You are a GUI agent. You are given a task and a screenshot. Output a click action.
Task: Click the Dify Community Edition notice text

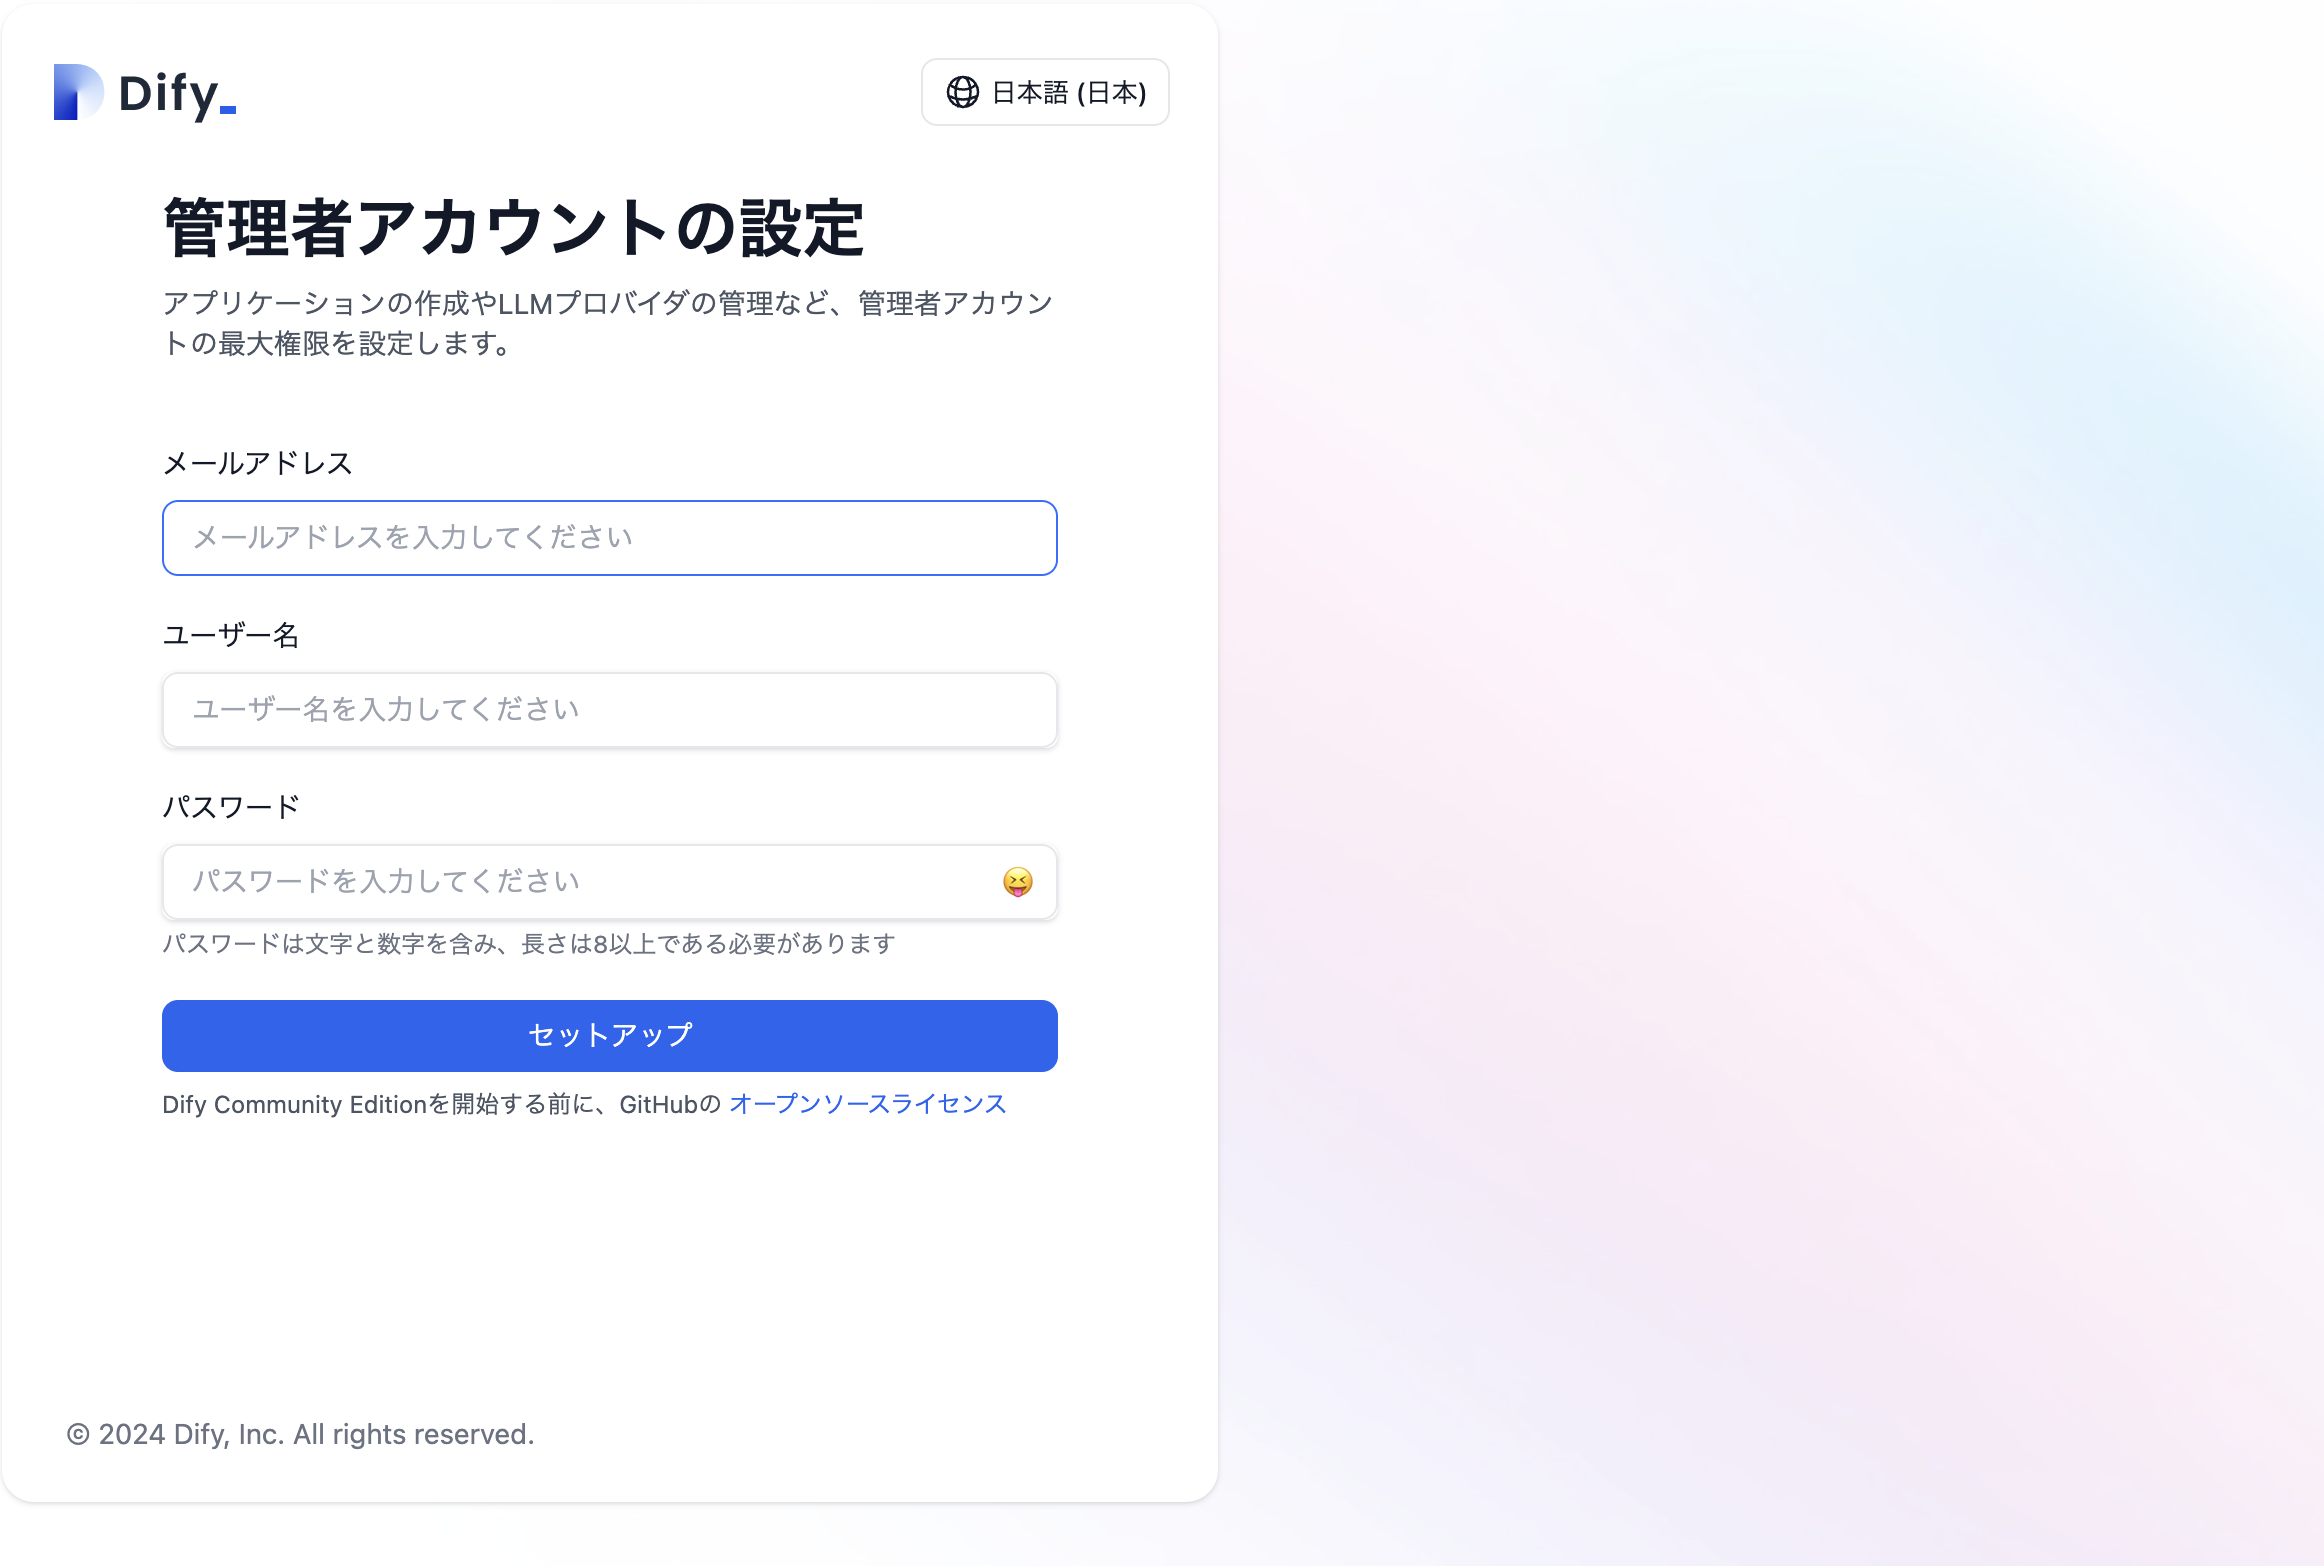click(x=440, y=1104)
